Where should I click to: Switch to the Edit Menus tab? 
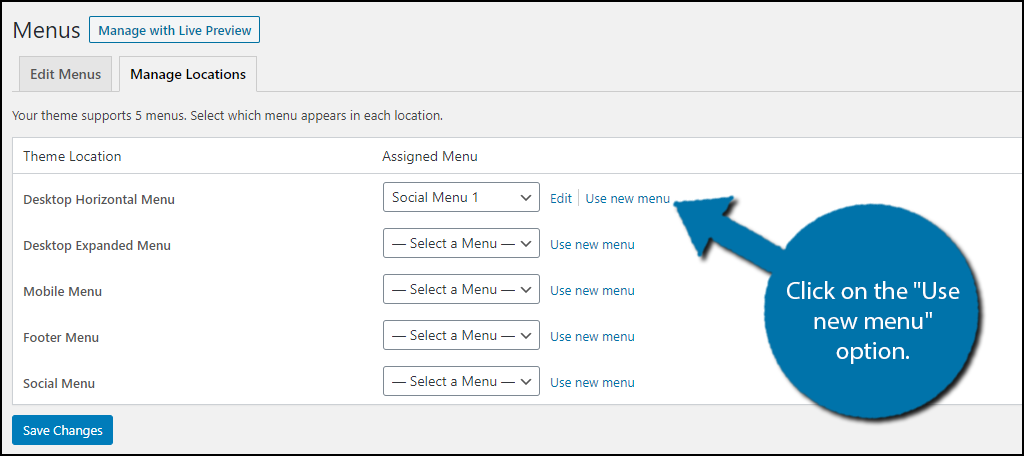click(x=65, y=74)
